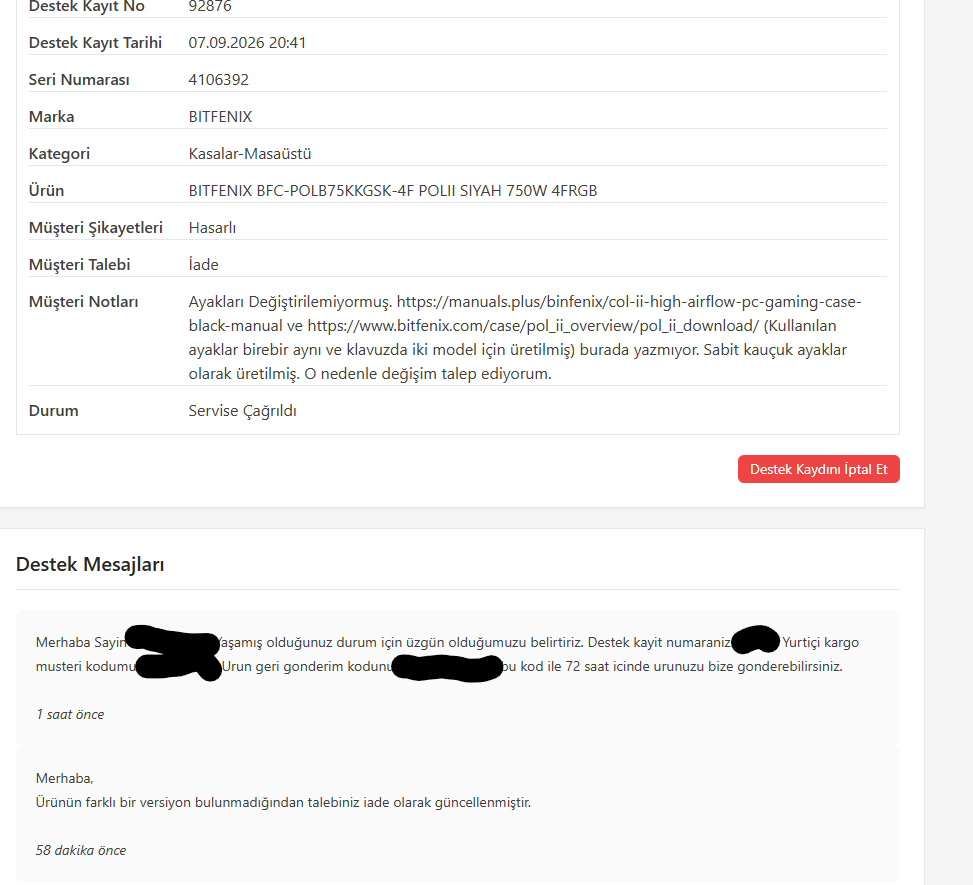Click the status value Servise Çağrıldı

[243, 411]
